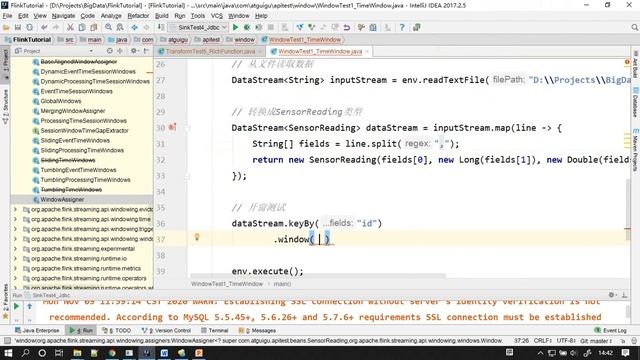Image resolution: width=640 pixels, height=360 pixels.
Task: Switch to TransformTest5_RichFunction.java tab
Action: click(210, 51)
